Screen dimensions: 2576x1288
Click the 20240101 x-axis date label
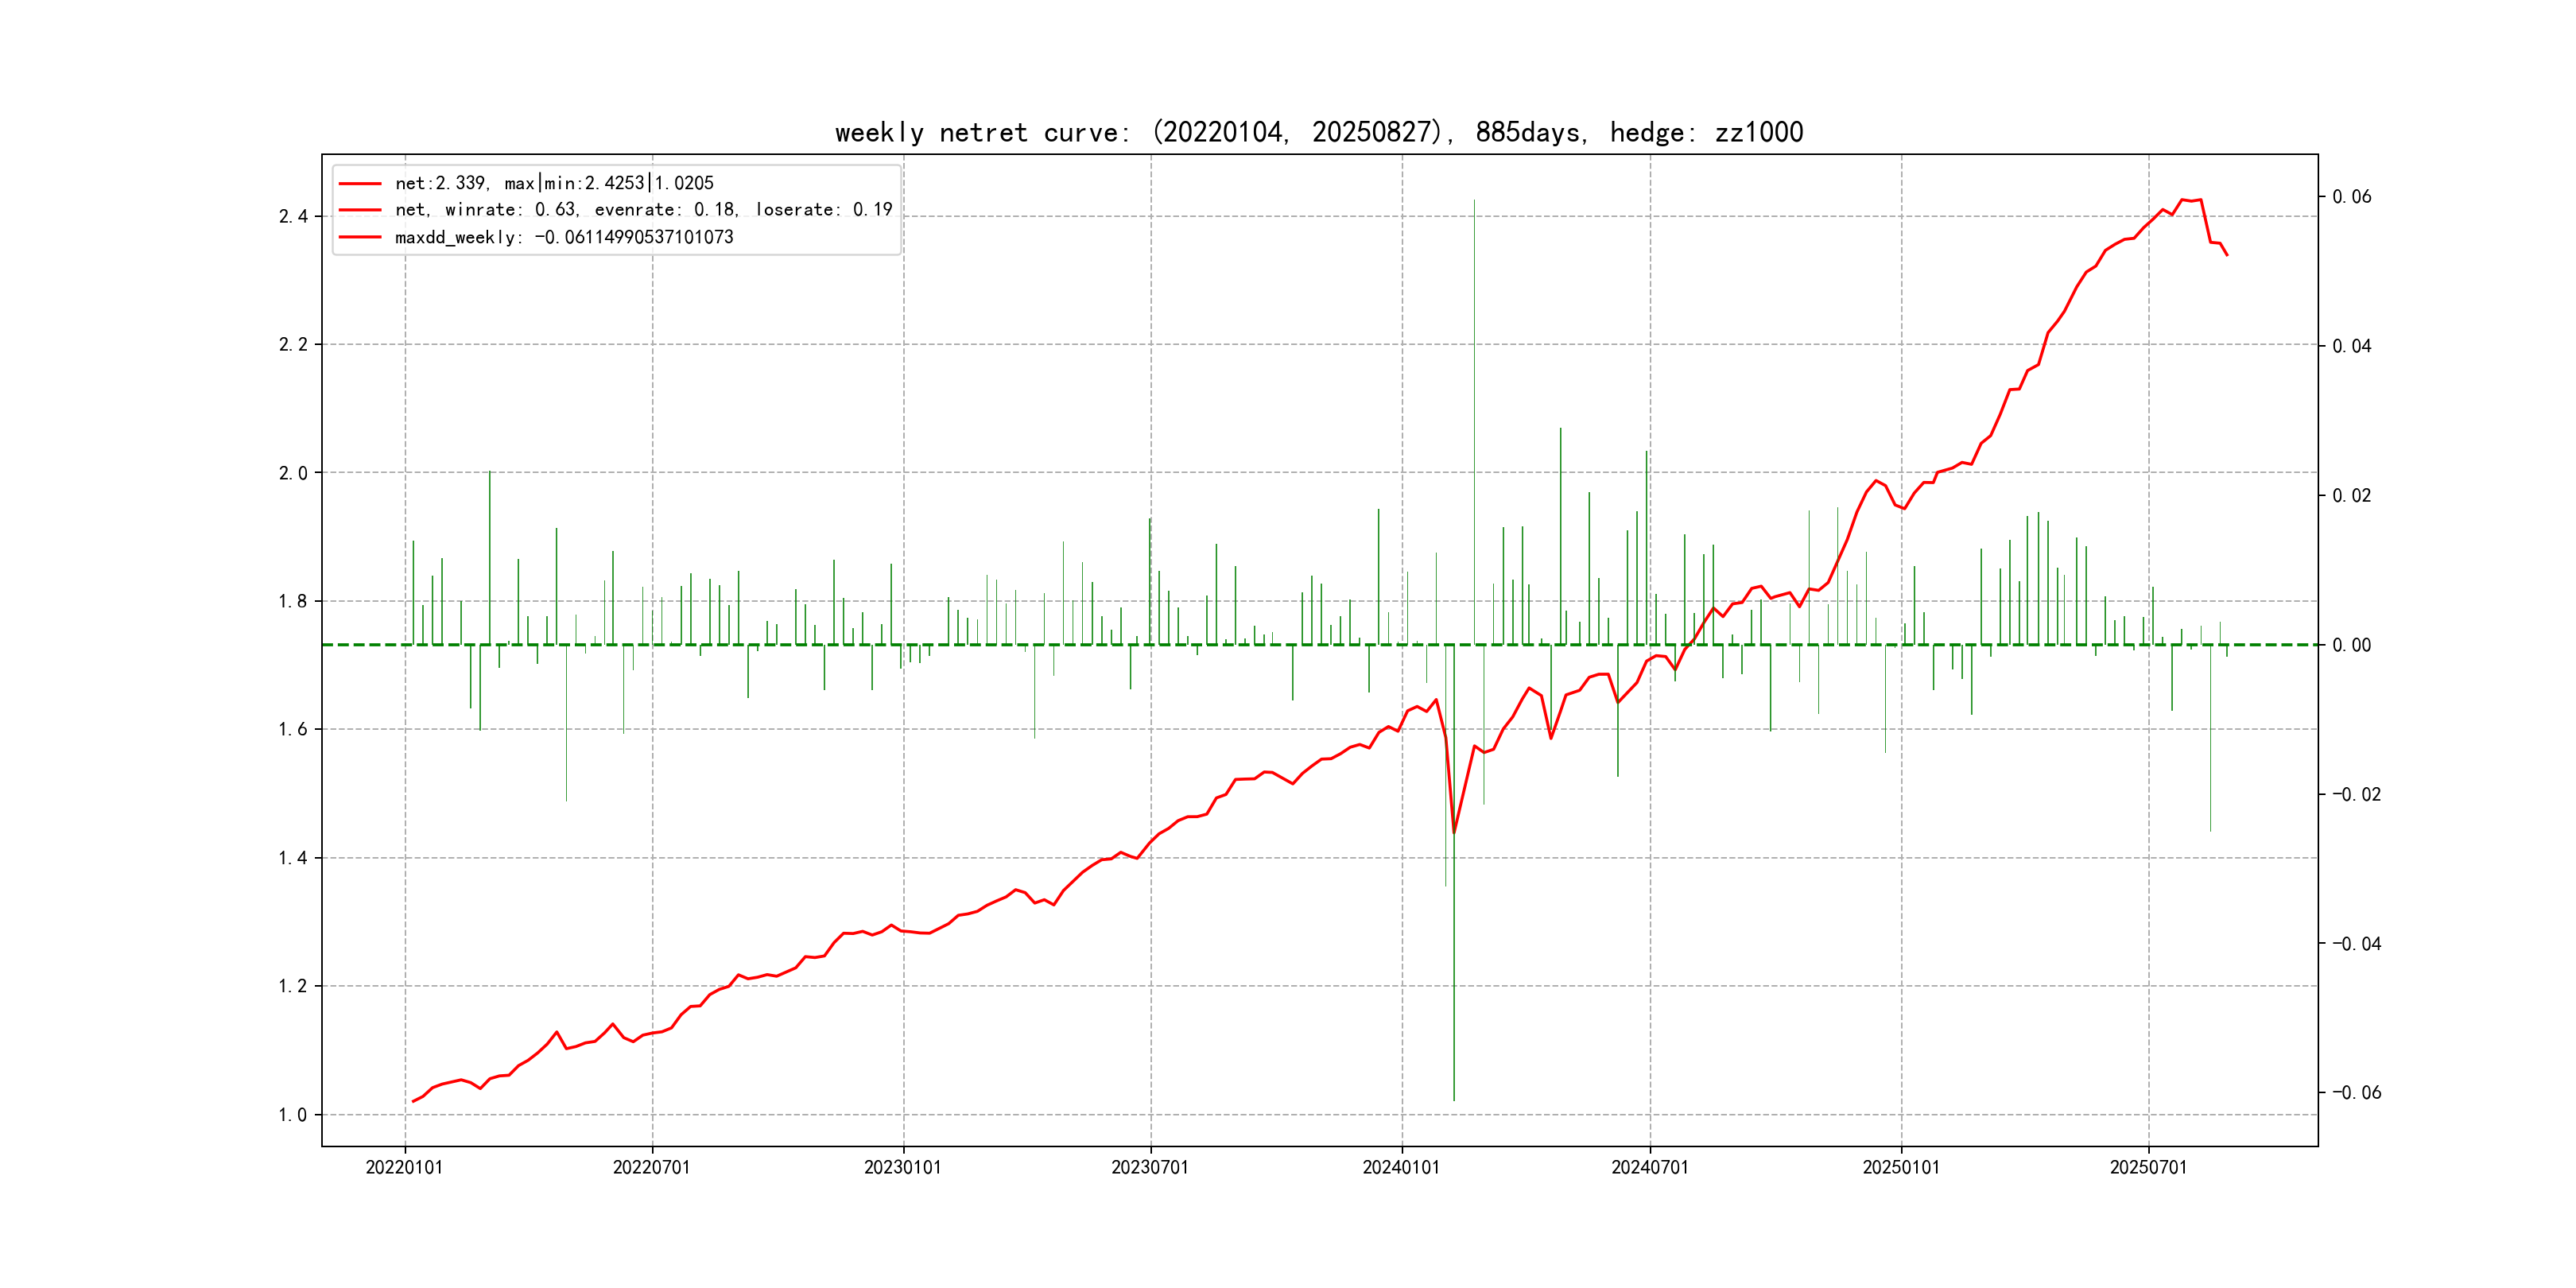(1401, 1167)
